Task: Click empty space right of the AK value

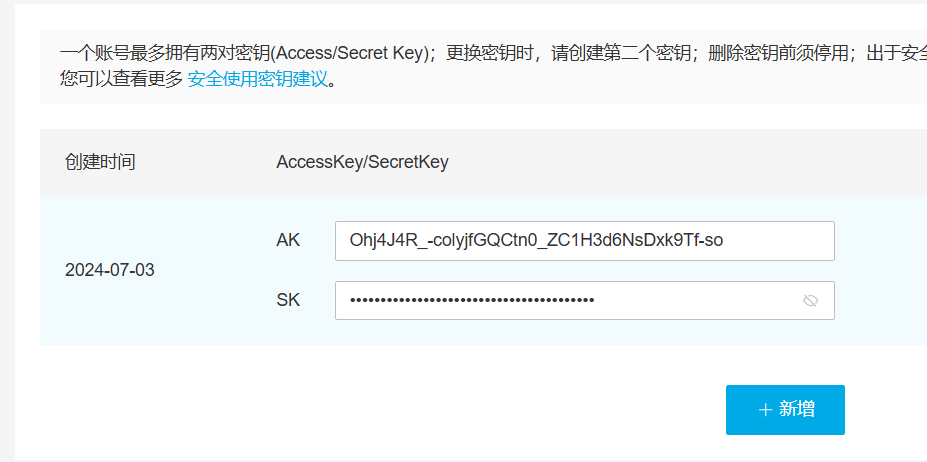Action: [x=777, y=241]
